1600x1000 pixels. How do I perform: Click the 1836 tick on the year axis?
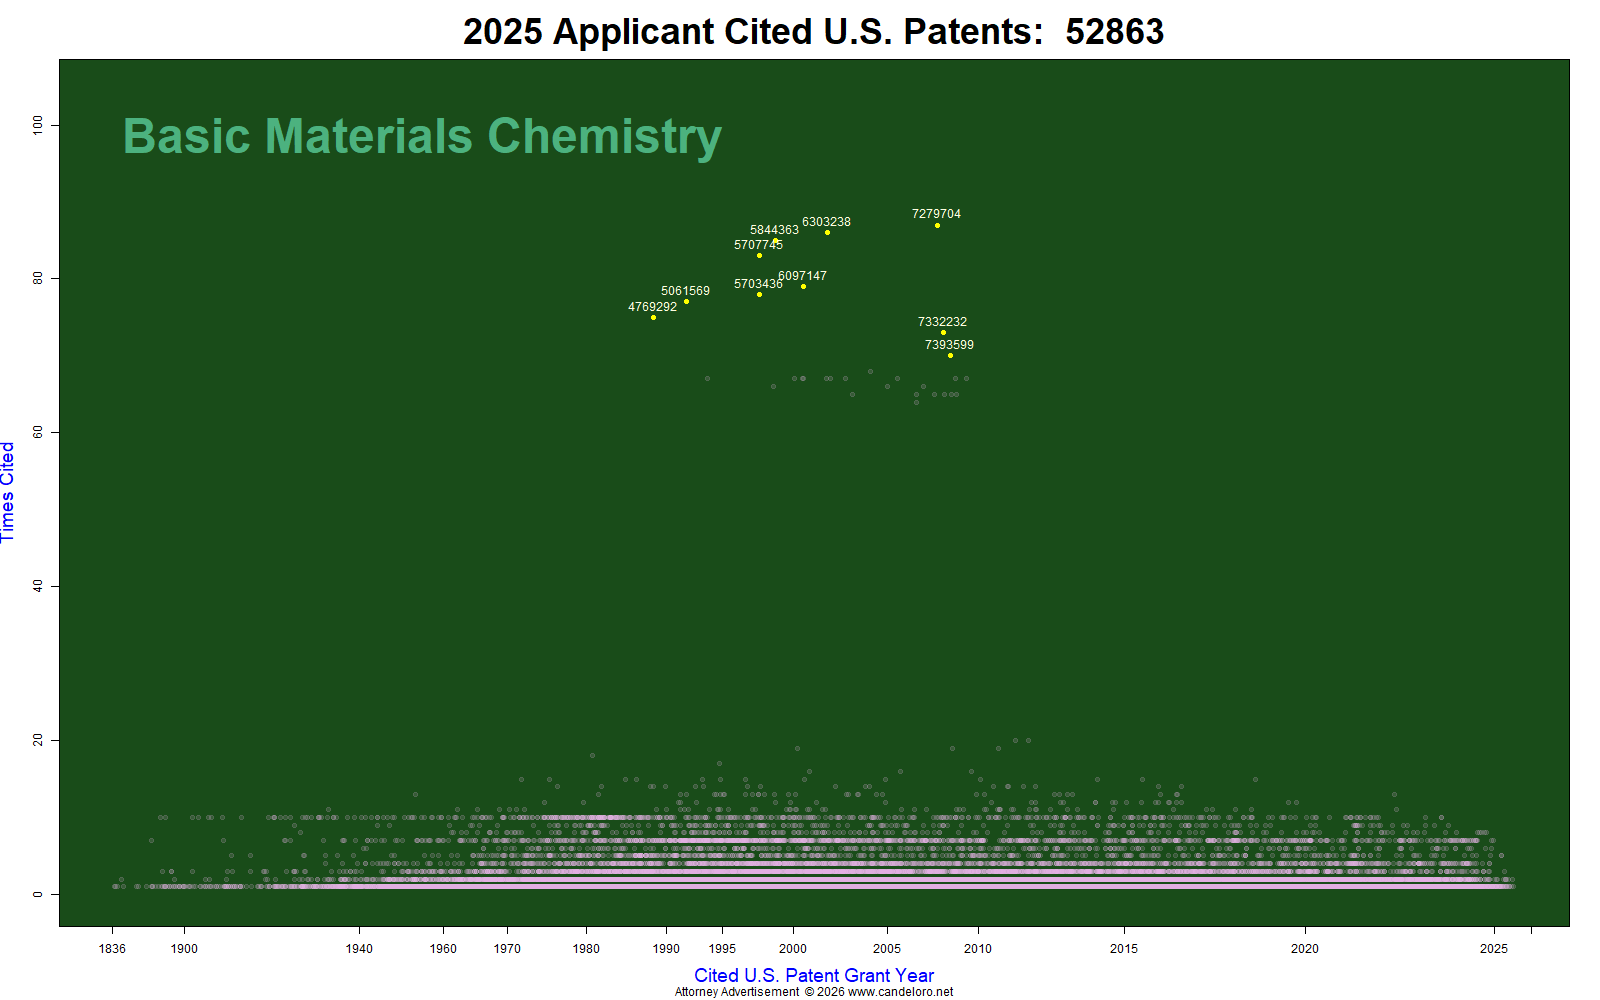(x=112, y=949)
